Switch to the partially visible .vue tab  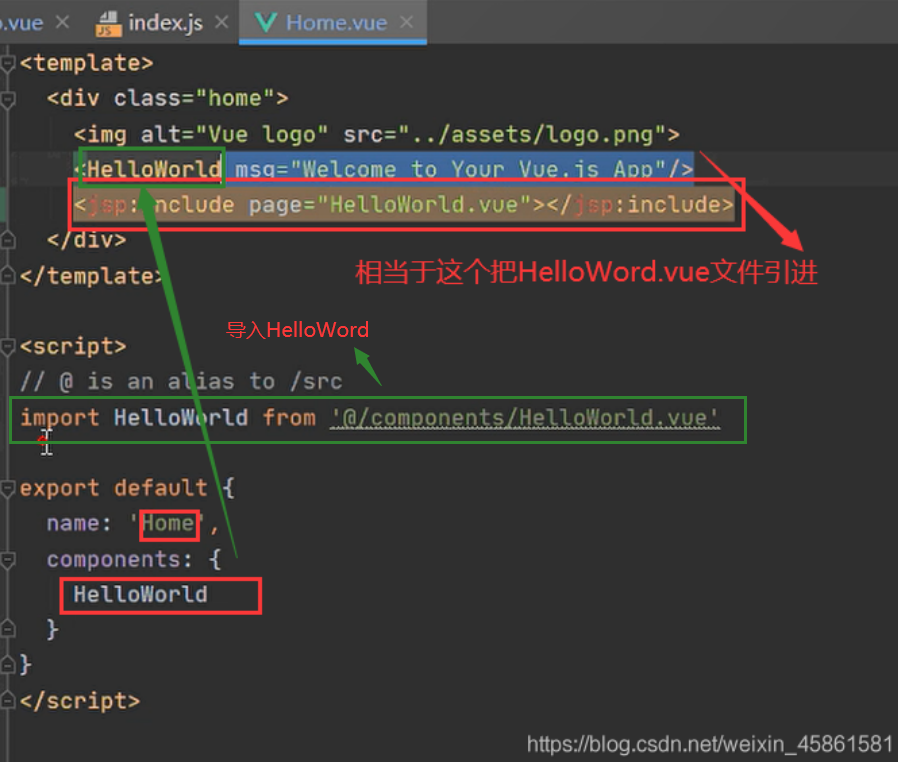21,23
